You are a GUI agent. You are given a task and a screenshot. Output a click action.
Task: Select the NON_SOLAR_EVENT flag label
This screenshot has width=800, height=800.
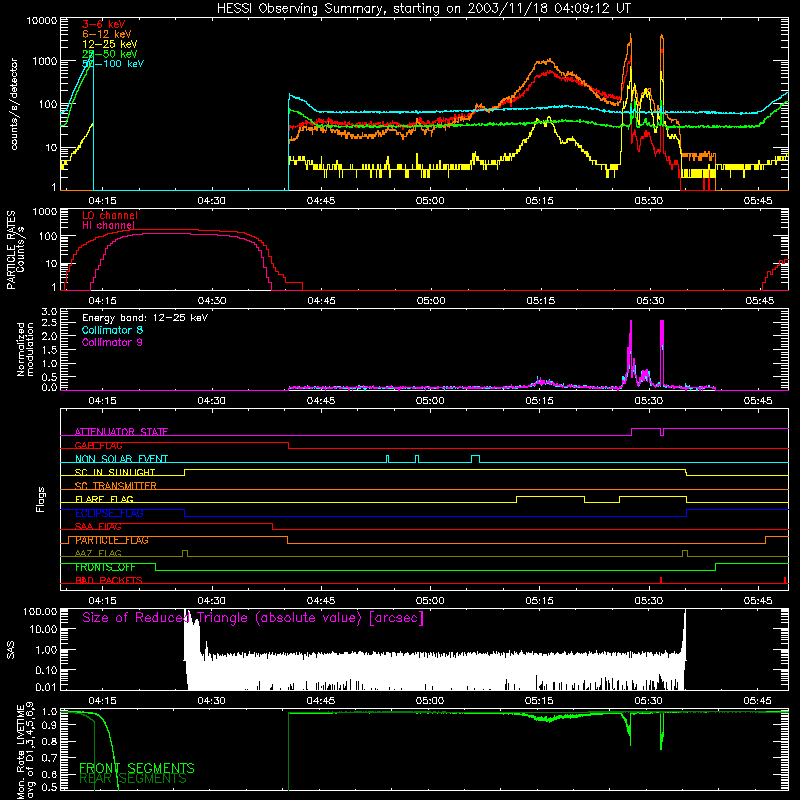pos(121,459)
